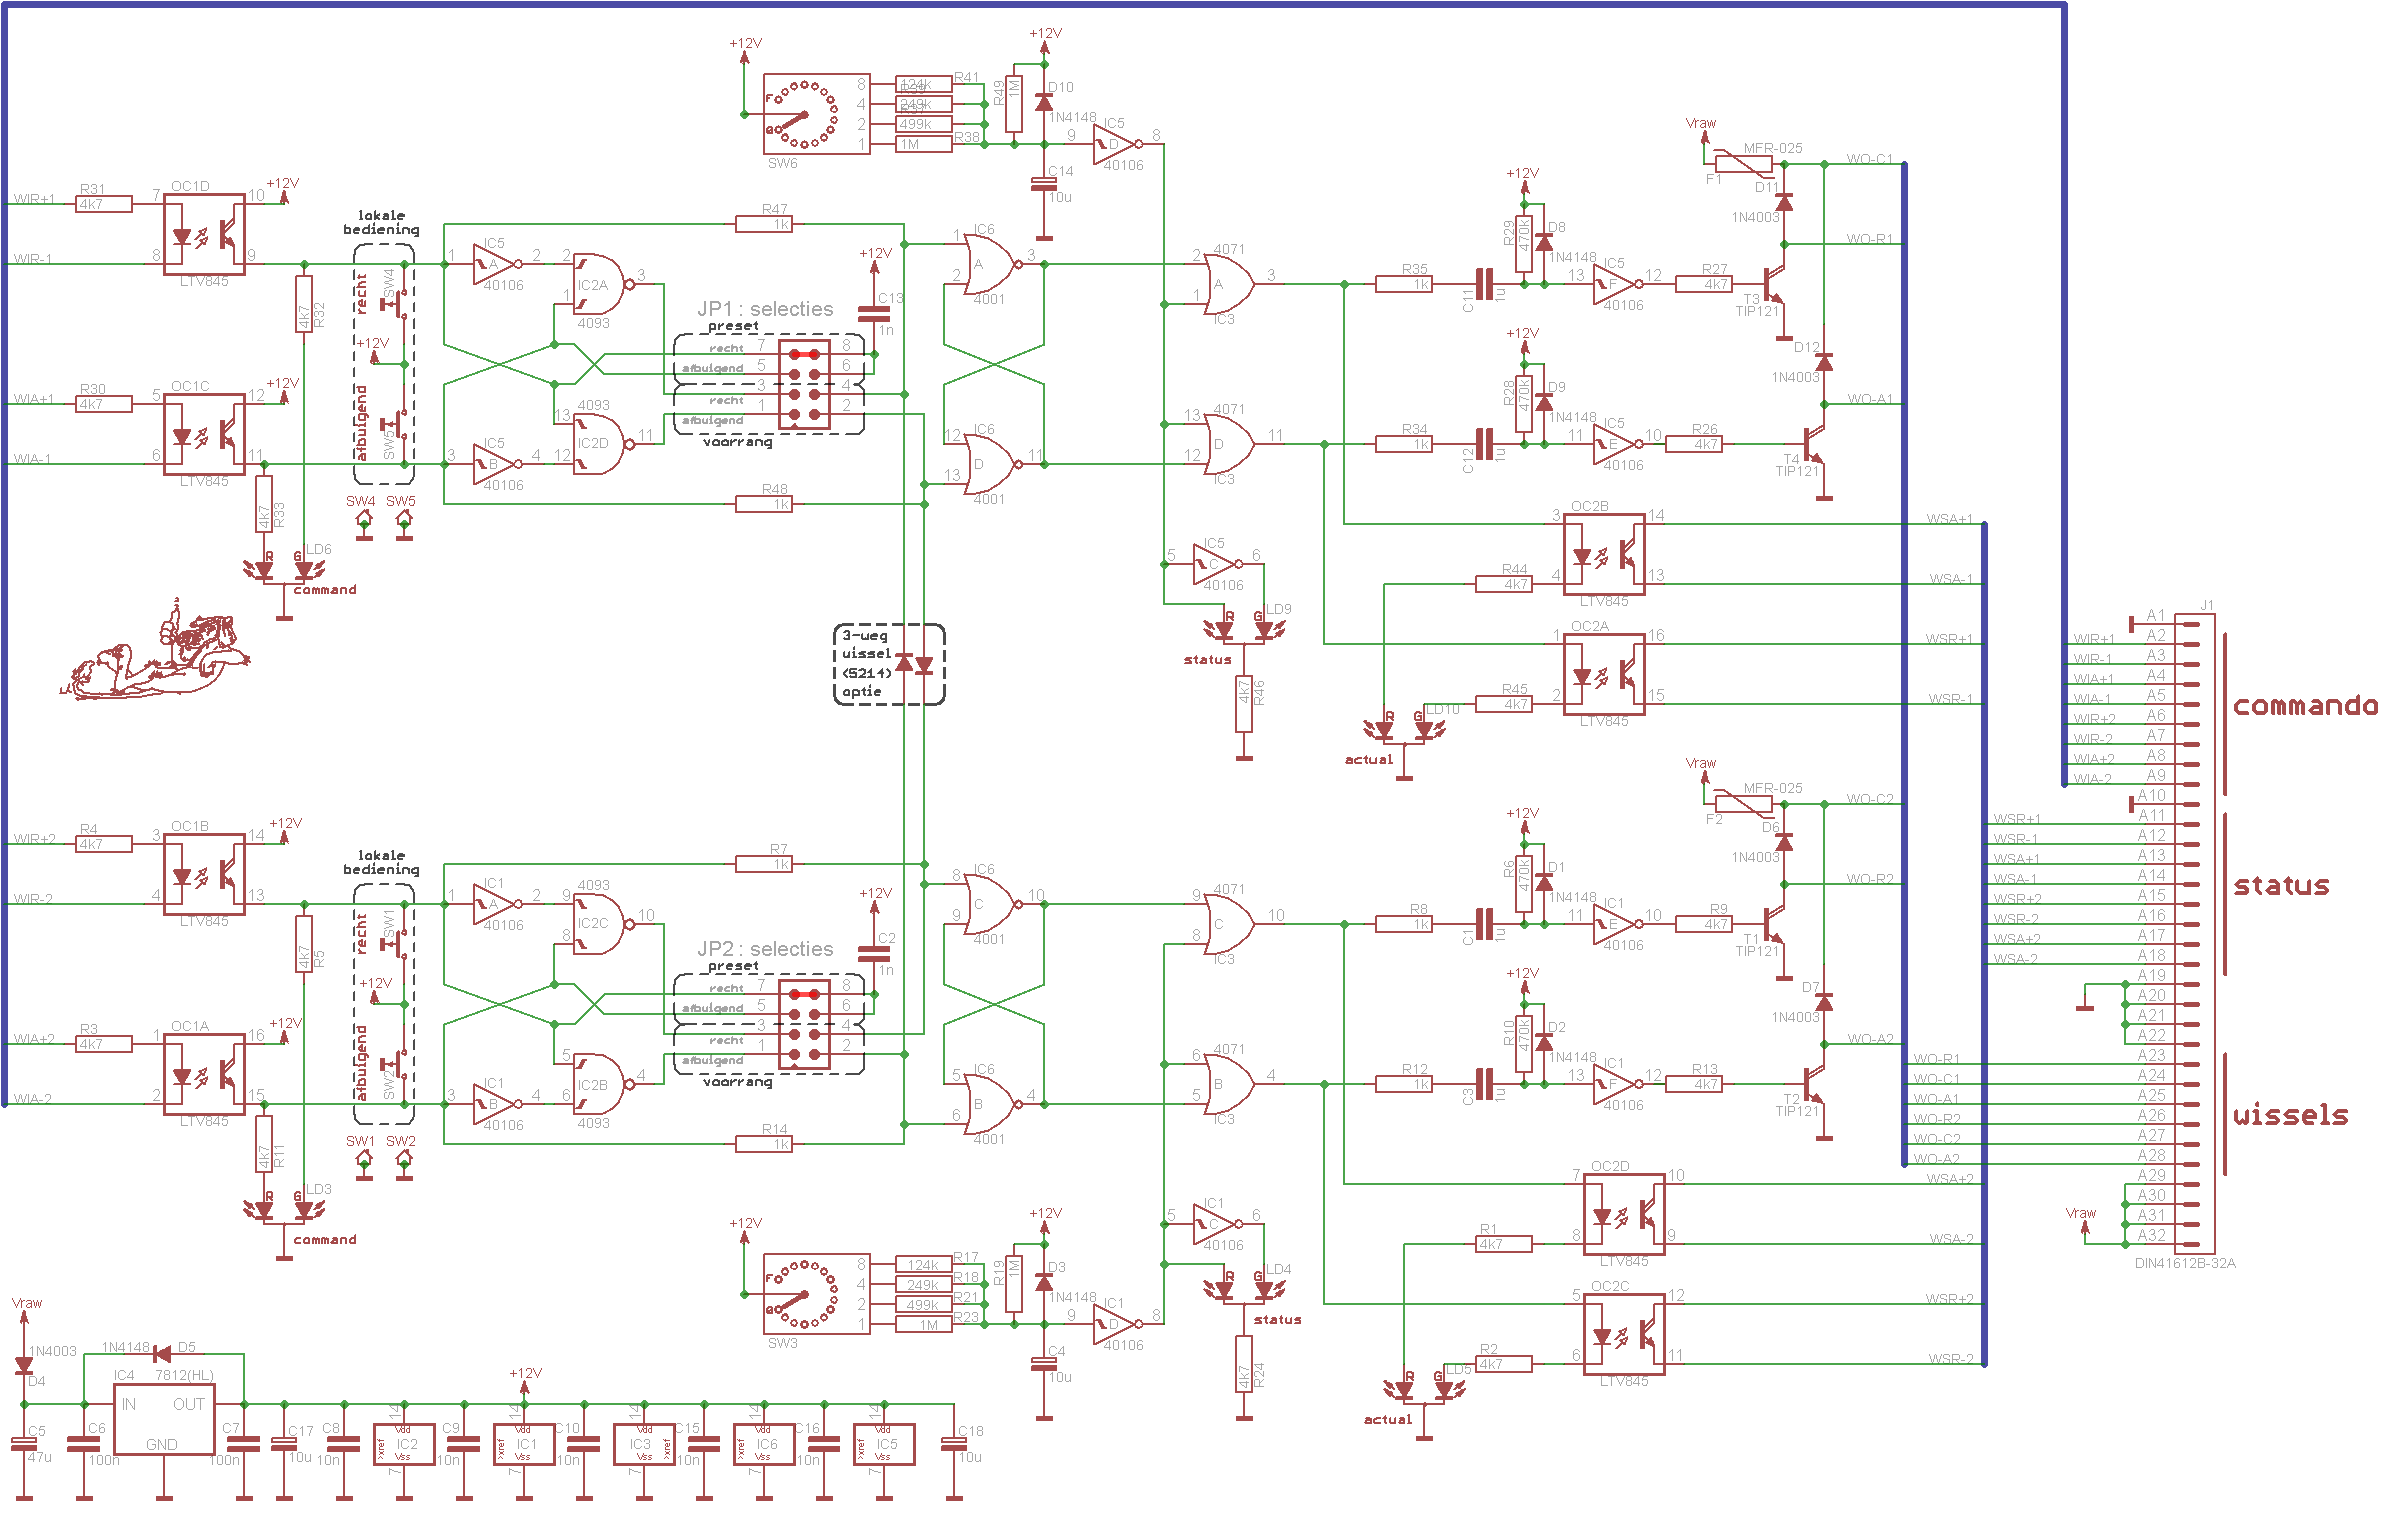
Task: Click the 'DIN41612B-32A' part label
Action: tap(2185, 1263)
